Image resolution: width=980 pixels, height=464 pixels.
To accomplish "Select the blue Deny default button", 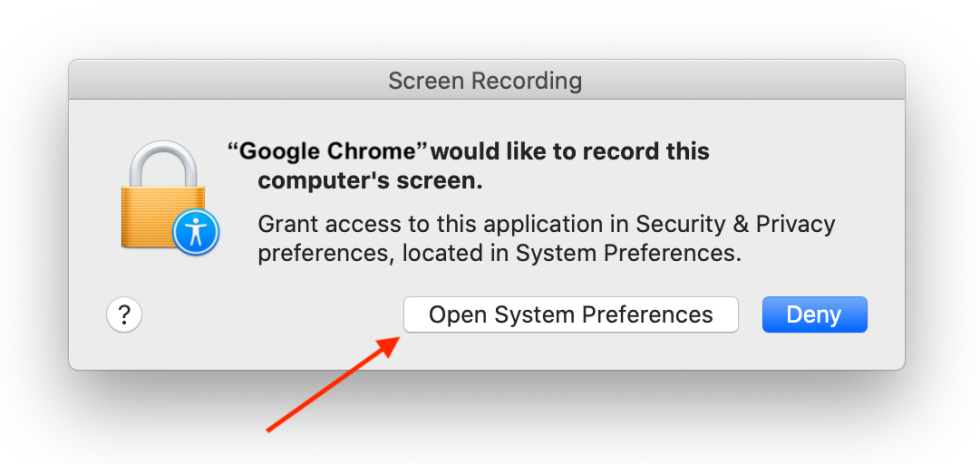I will click(x=814, y=315).
